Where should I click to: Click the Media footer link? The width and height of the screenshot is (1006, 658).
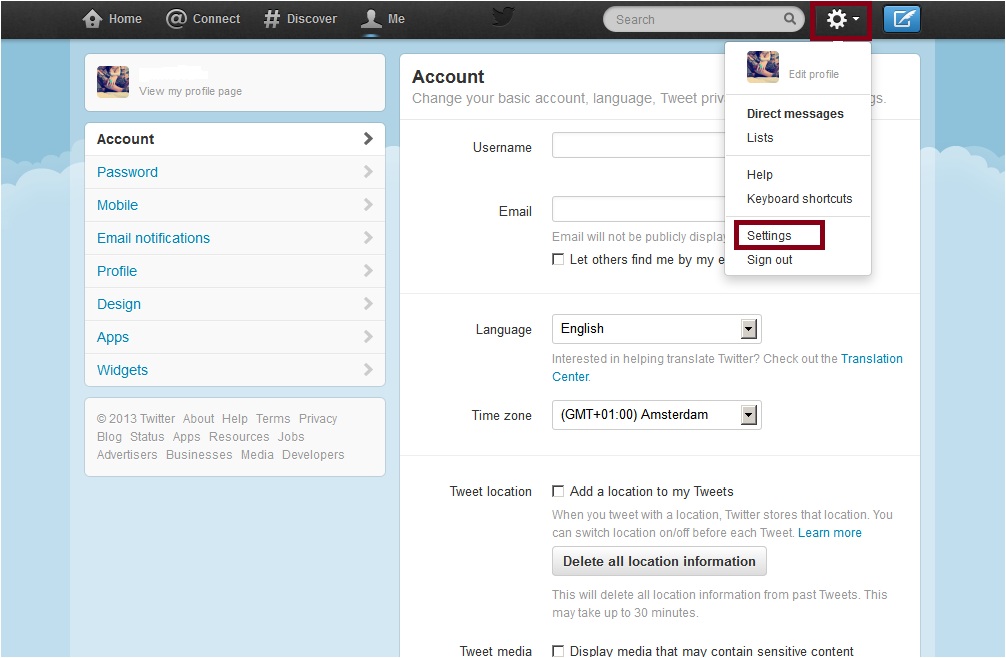pos(257,455)
